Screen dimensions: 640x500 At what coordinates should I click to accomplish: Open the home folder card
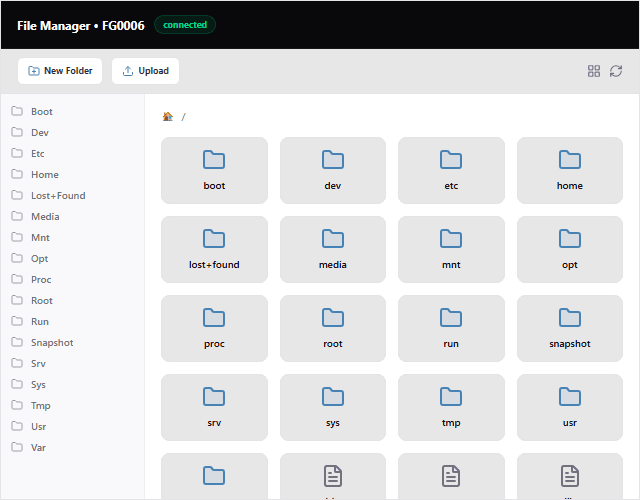click(570, 171)
